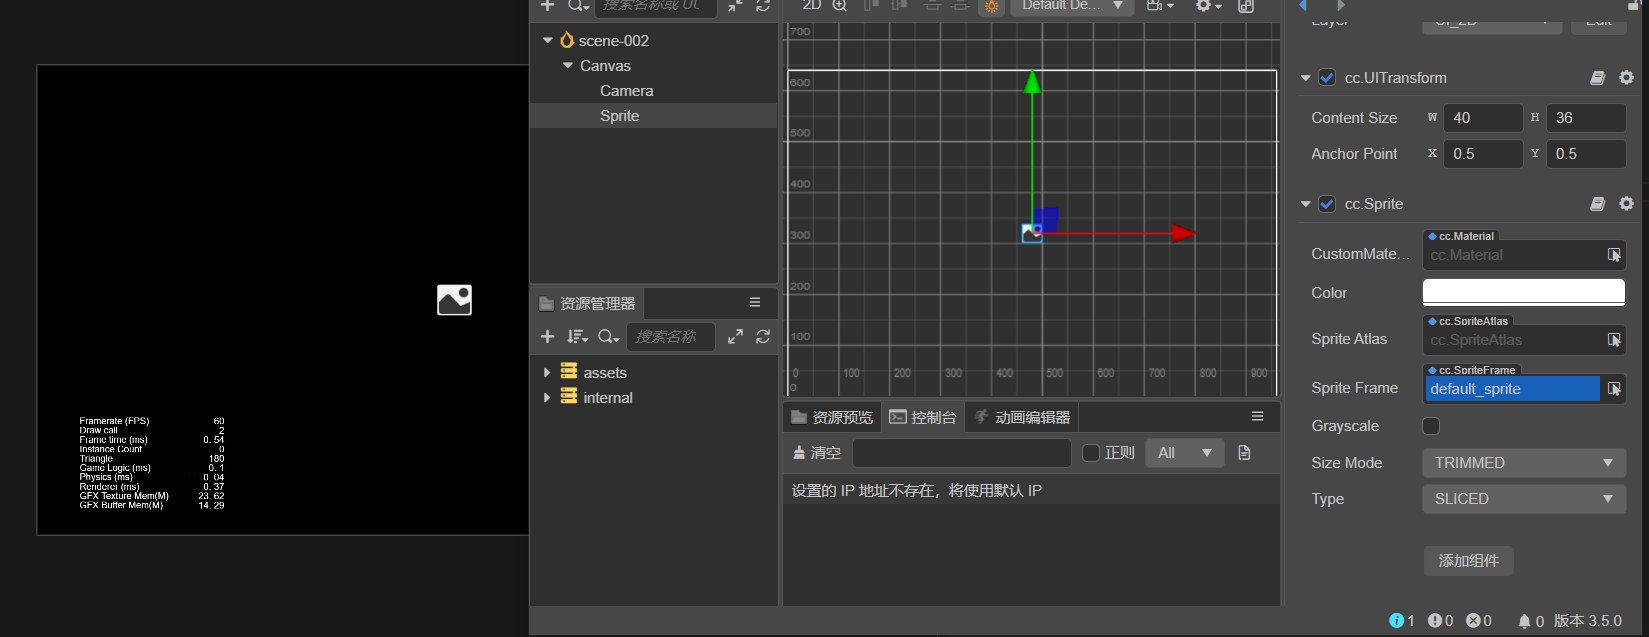This screenshot has width=1649, height=637.
Task: Edit the Anchor Point X field
Action: 1484,154
